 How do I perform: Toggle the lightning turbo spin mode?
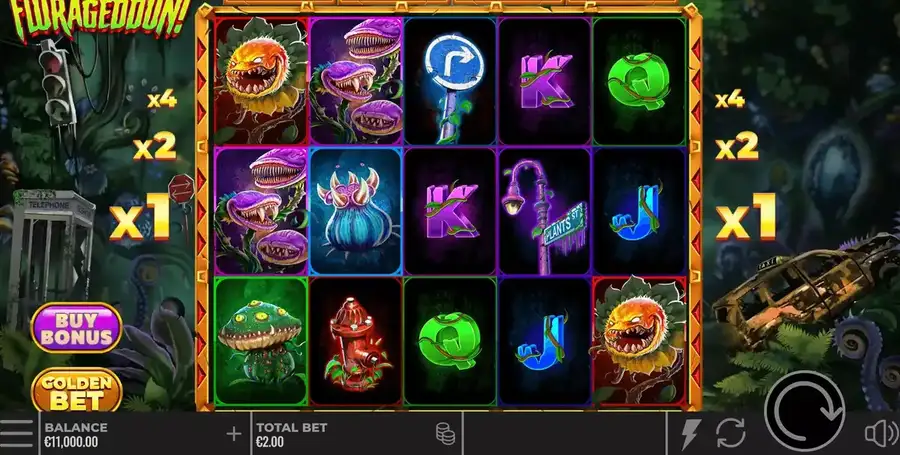click(x=691, y=434)
